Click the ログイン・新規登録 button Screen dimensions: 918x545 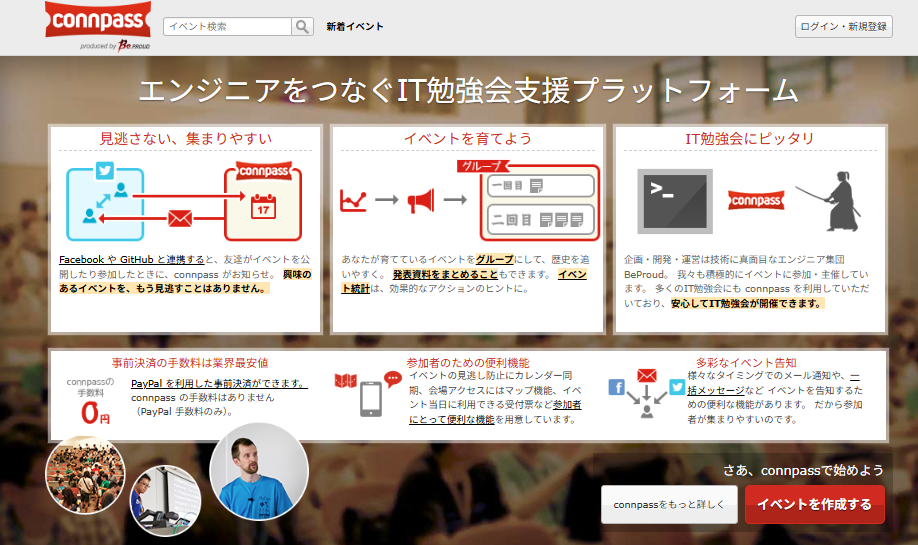[x=843, y=27]
